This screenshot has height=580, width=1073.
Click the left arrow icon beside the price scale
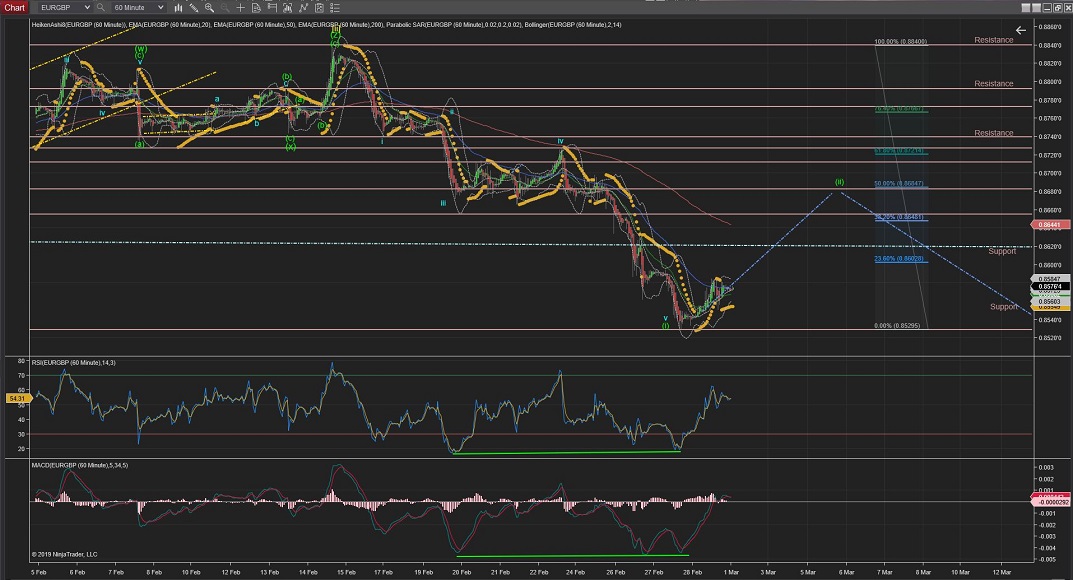coord(1020,30)
